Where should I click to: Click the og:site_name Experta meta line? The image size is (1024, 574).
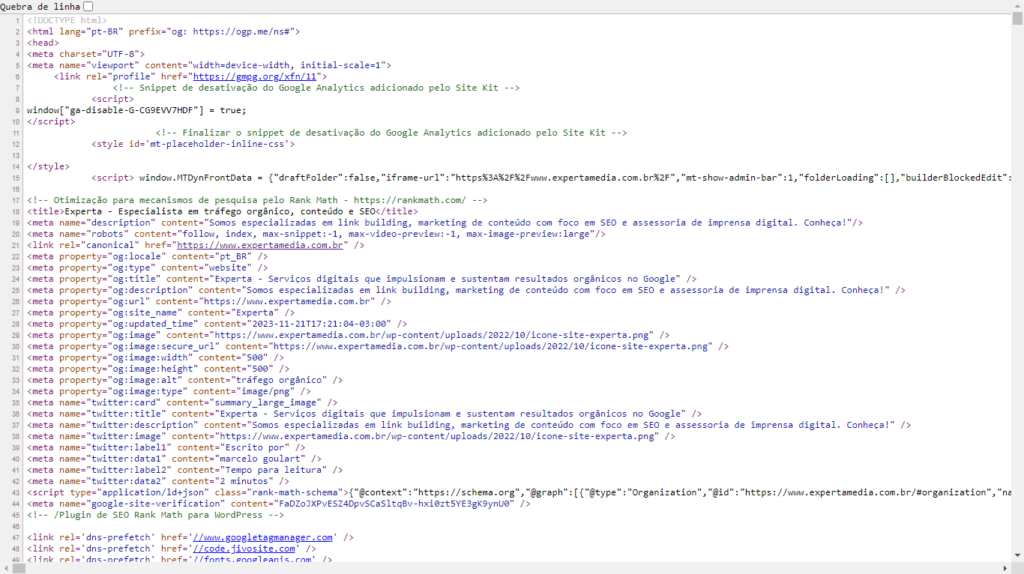pyautogui.click(x=161, y=313)
